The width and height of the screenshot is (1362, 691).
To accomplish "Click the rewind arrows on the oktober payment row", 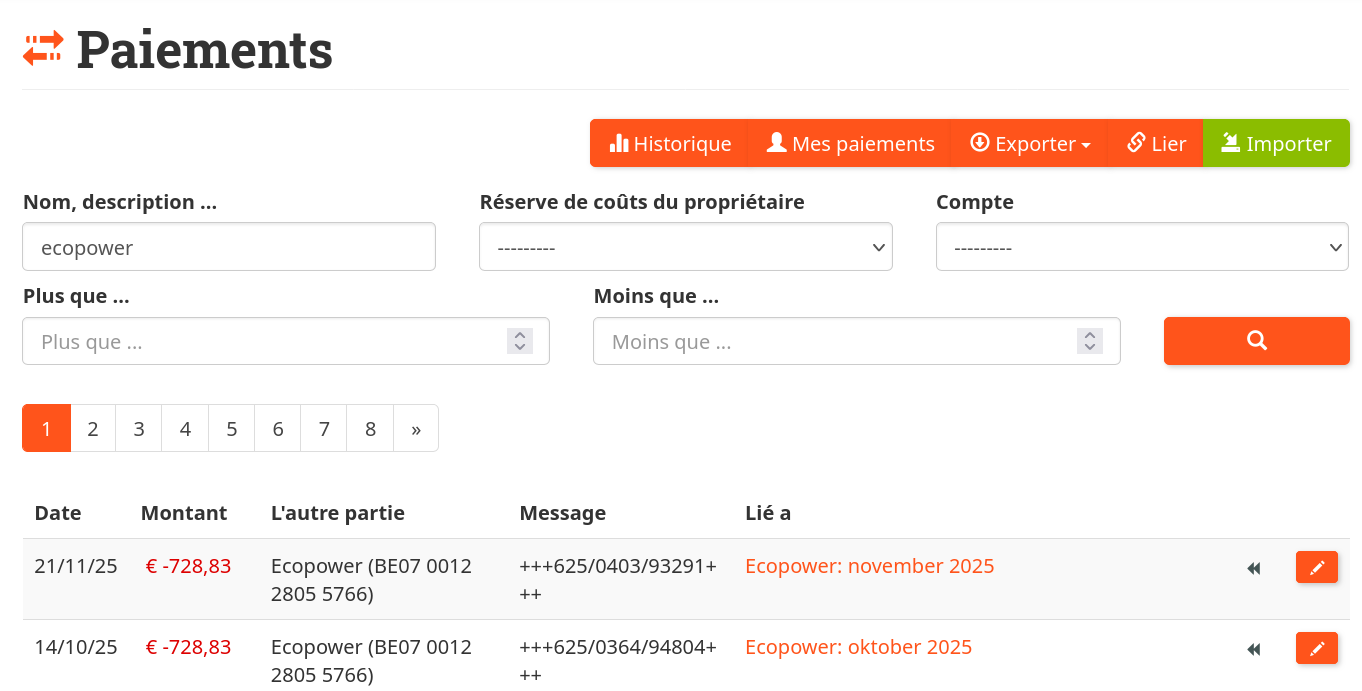I will point(1253,648).
